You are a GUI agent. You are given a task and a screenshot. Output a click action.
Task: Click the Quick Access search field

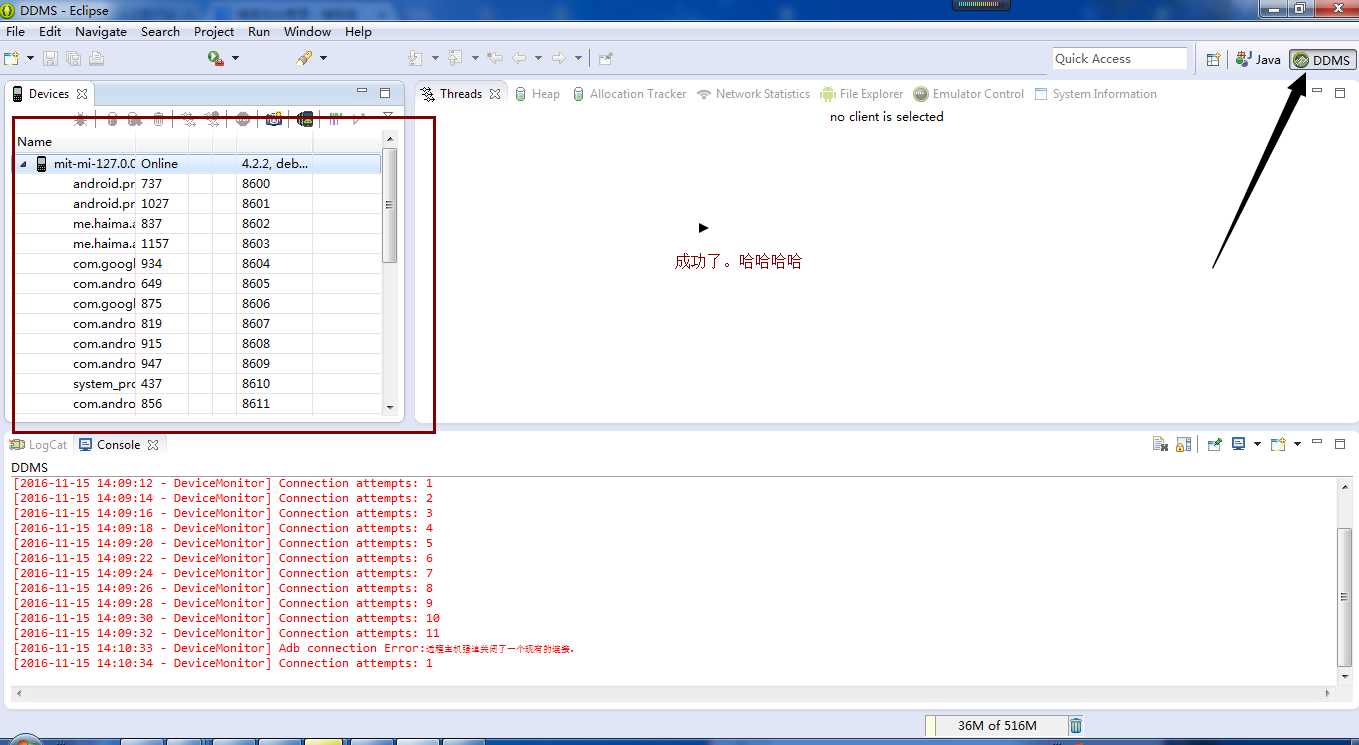[x=1119, y=59]
